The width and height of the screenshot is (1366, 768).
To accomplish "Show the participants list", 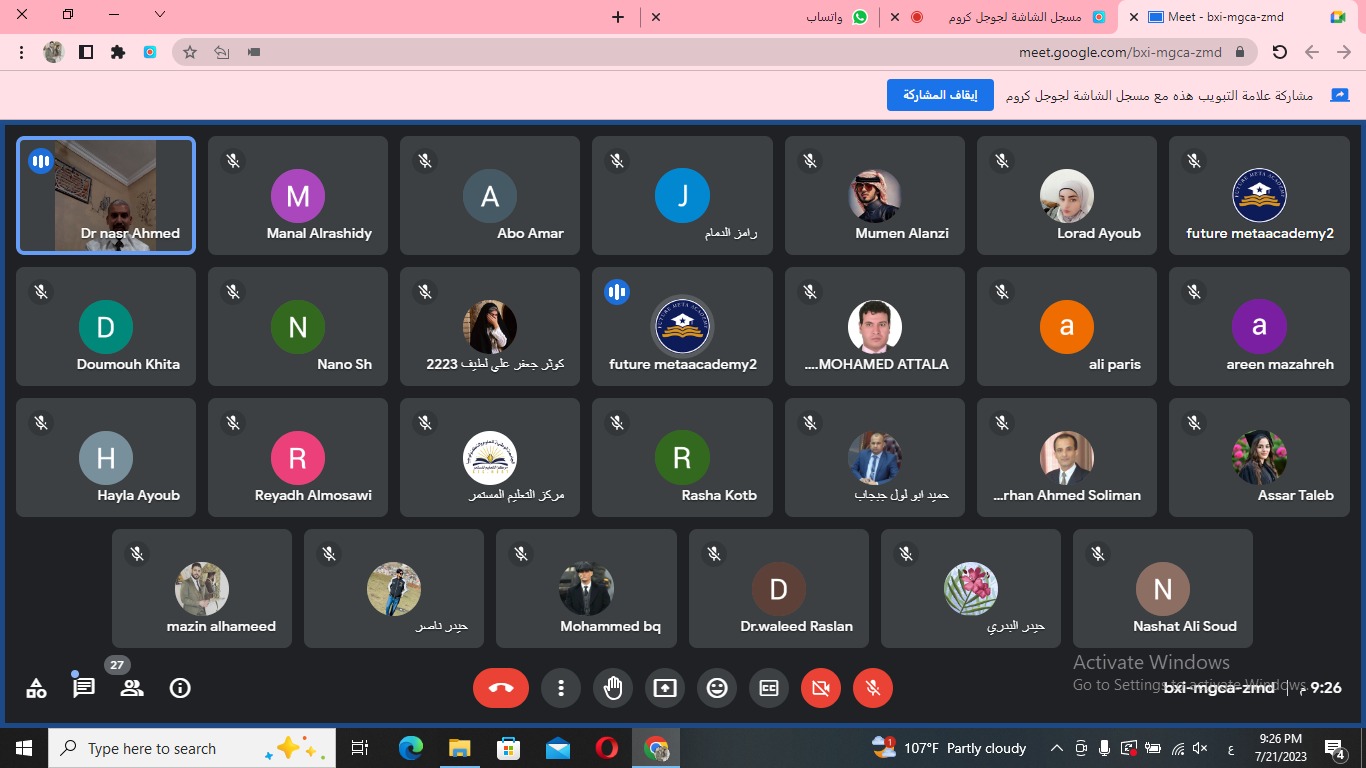I will 132,688.
